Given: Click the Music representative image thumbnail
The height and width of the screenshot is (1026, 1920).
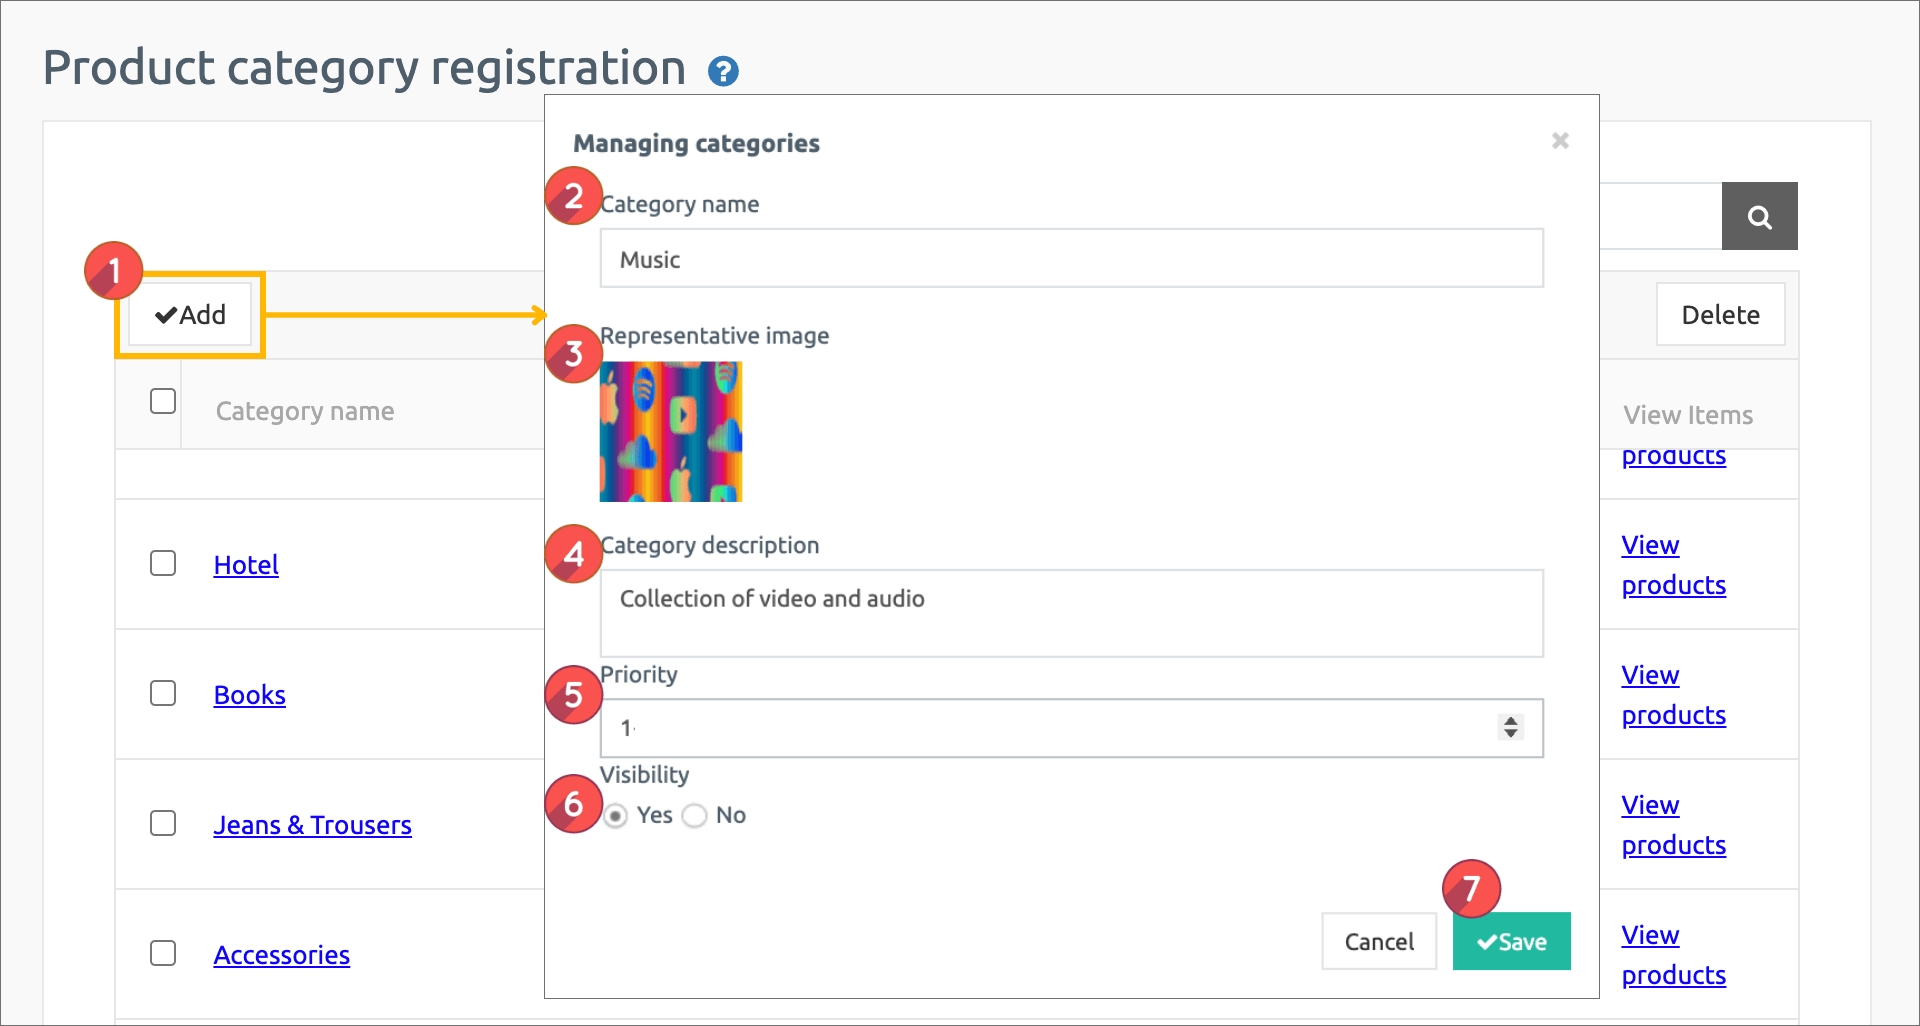Looking at the screenshot, I should pos(671,432).
